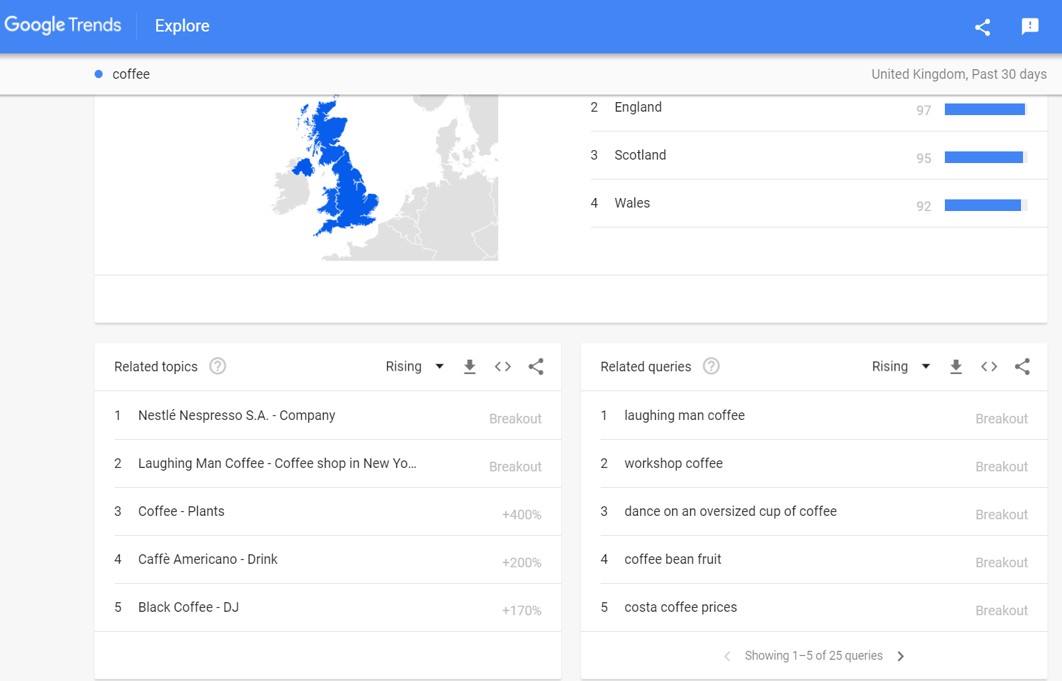Click Breakout label beside Nestlé Nespresso

pos(515,419)
